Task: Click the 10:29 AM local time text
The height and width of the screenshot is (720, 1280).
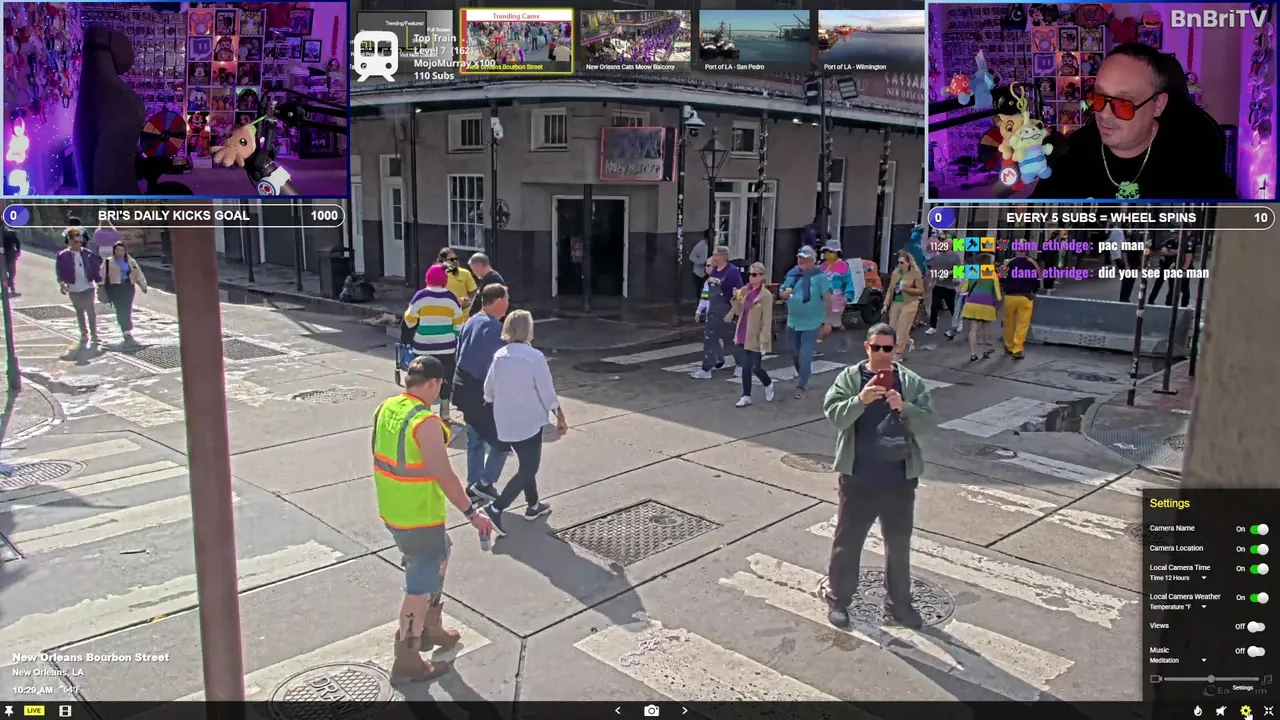Action: click(32, 690)
